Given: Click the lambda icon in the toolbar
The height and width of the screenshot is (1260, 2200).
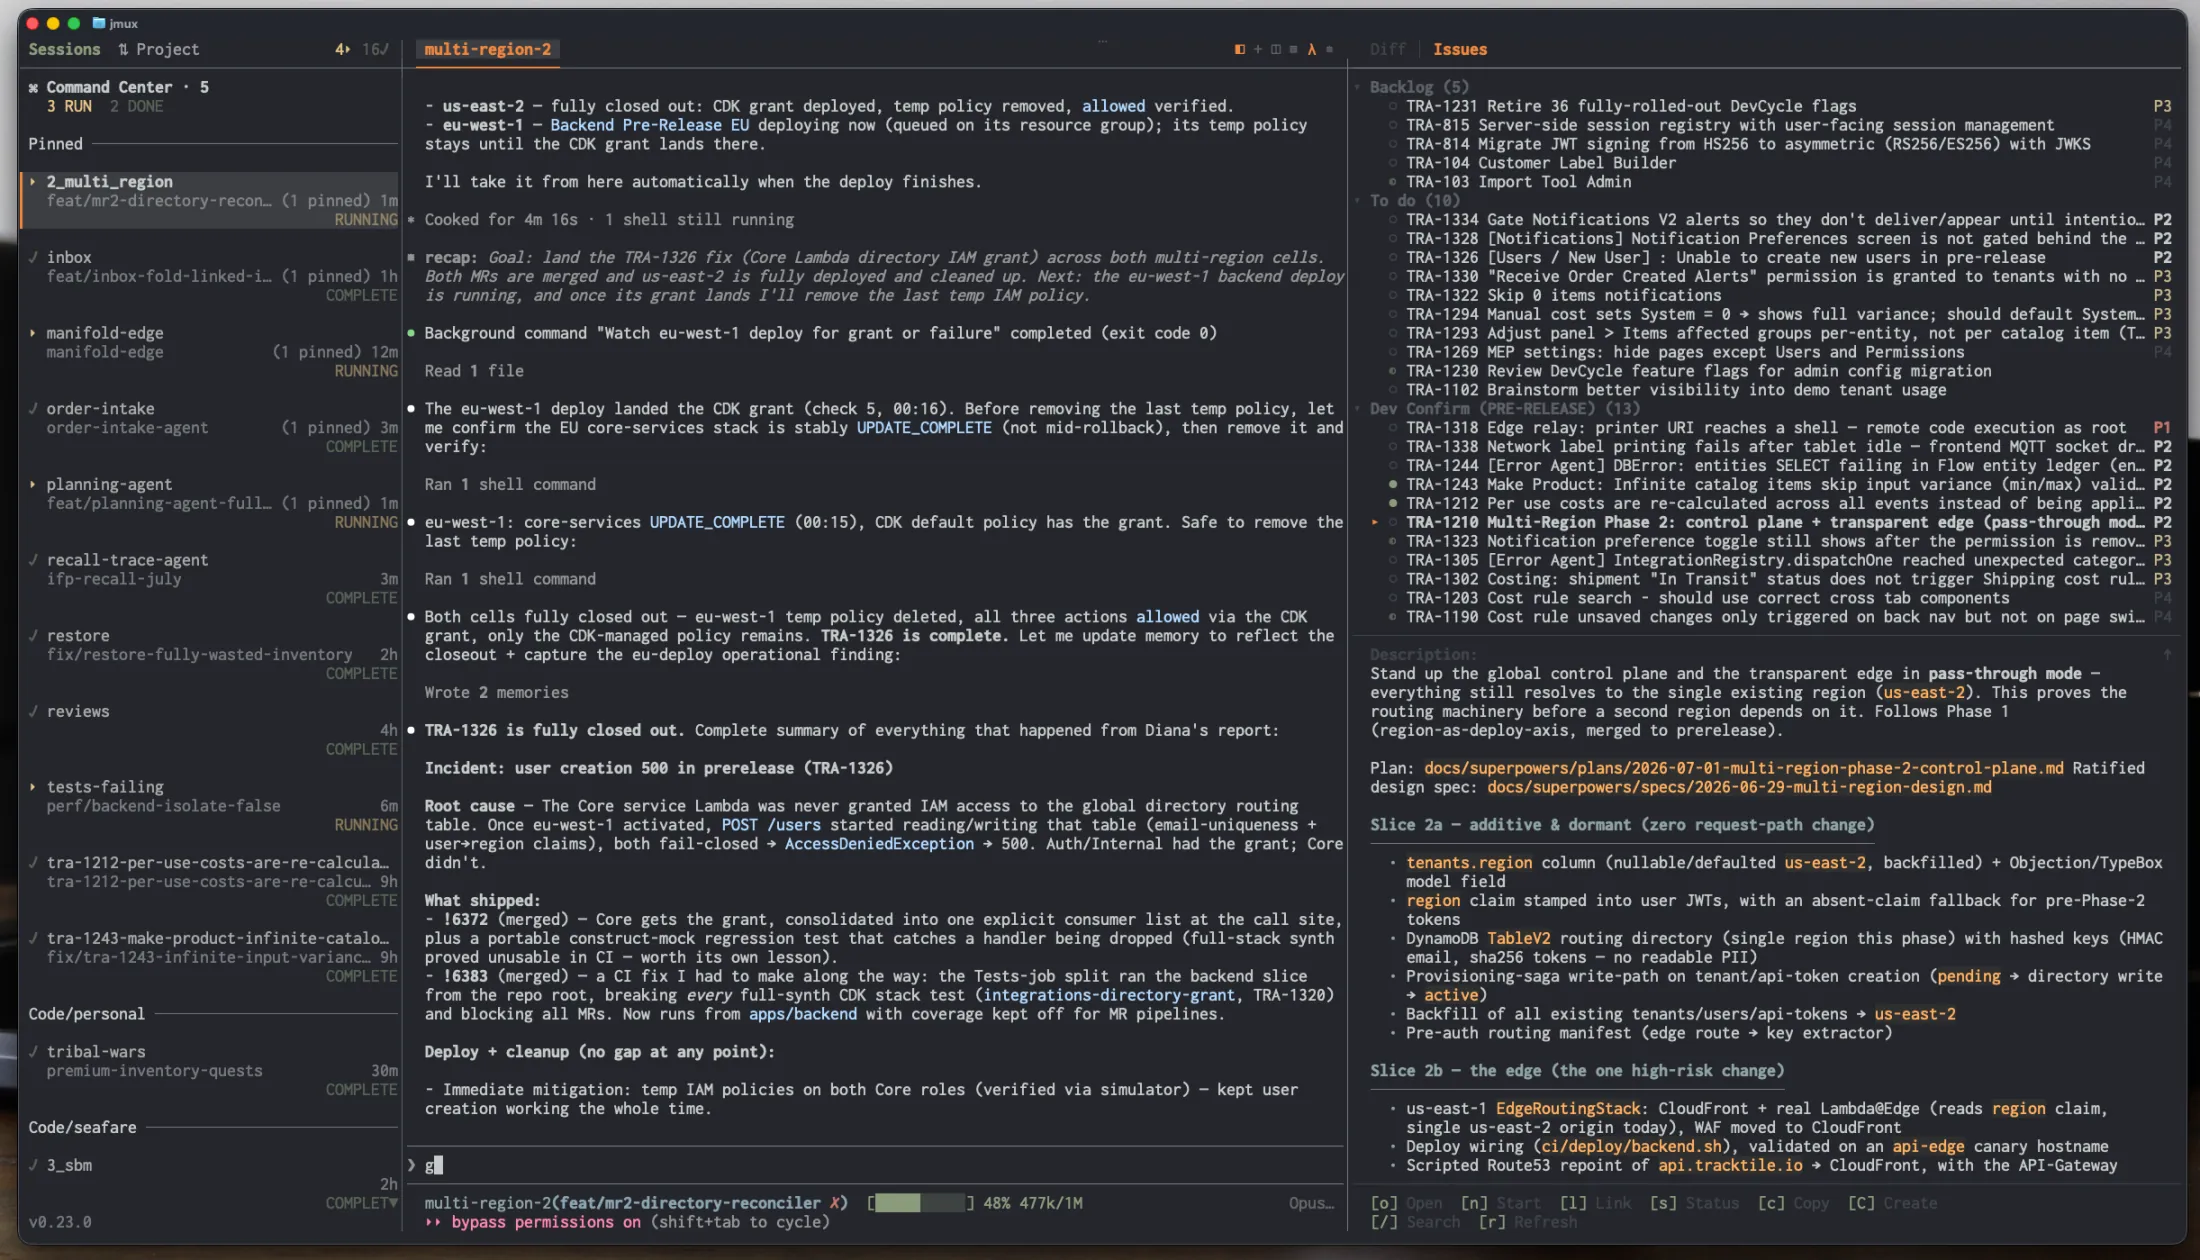Looking at the screenshot, I should click(1312, 49).
